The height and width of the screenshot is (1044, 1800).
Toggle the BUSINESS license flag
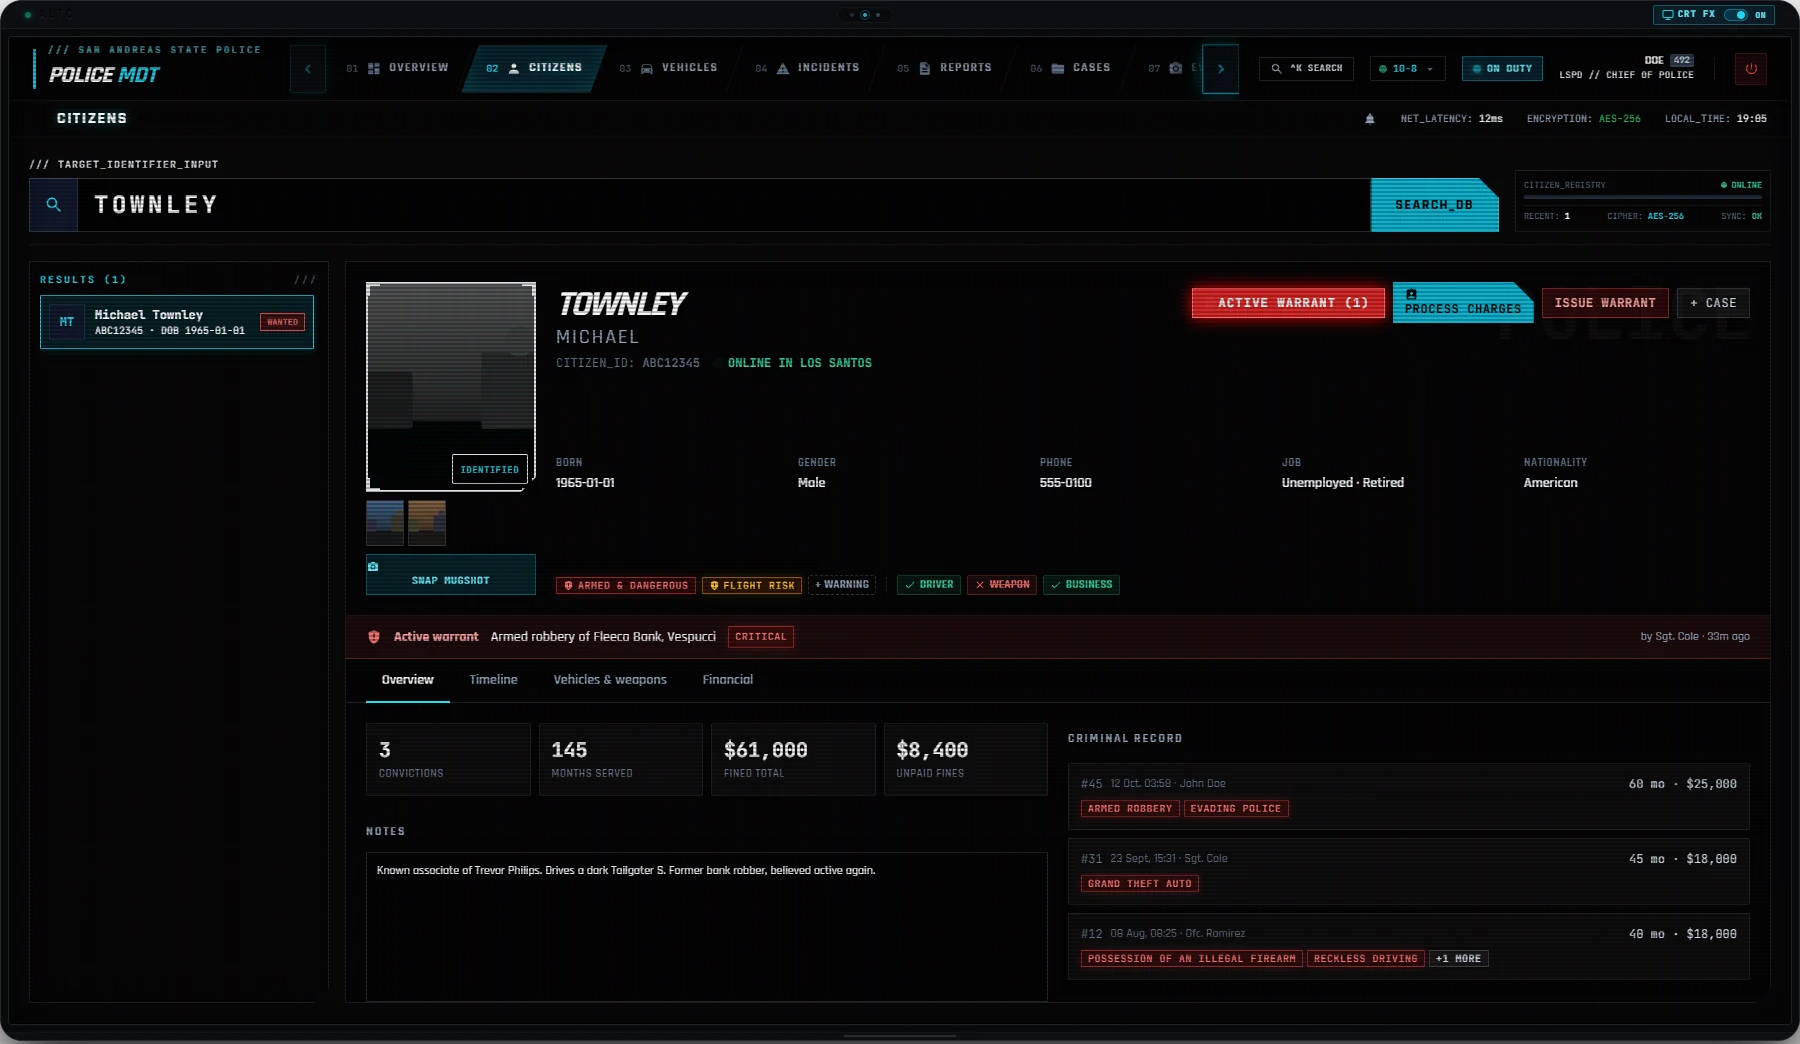[1081, 585]
